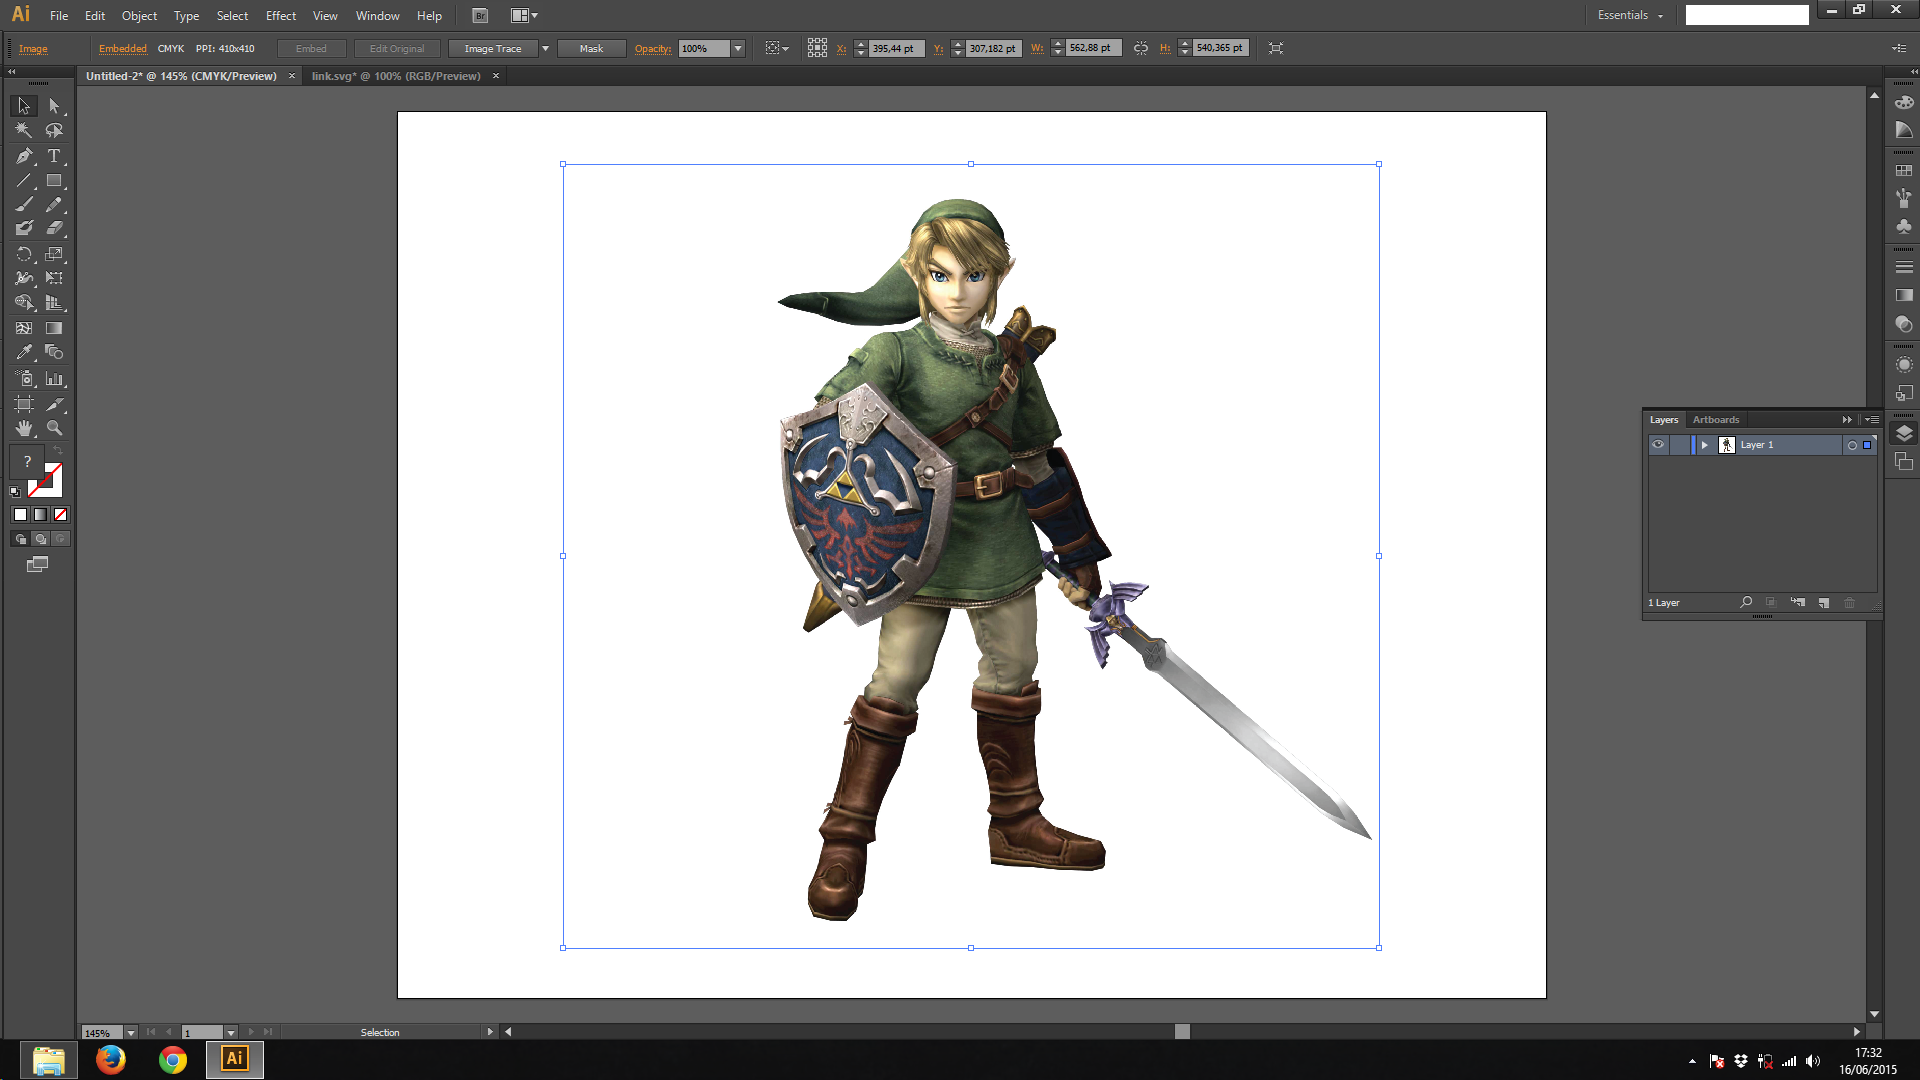Pick the Hand tool
Screen dimensions: 1920x1080
(x=24, y=428)
